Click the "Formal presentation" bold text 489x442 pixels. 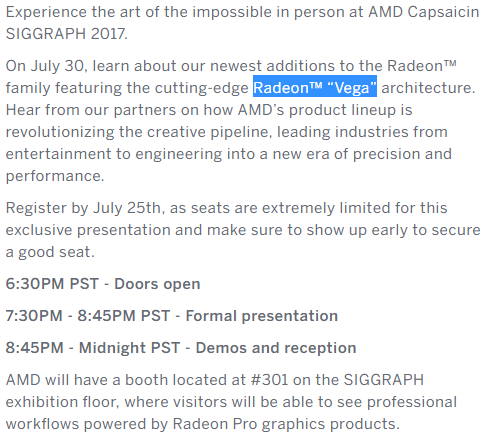(x=262, y=316)
